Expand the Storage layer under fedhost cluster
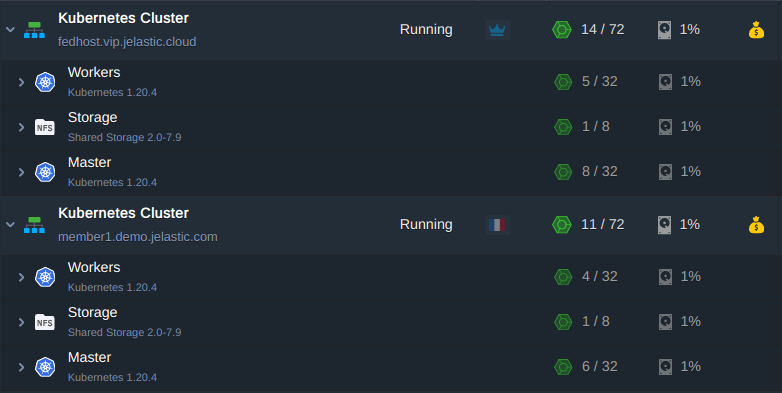 tap(21, 127)
